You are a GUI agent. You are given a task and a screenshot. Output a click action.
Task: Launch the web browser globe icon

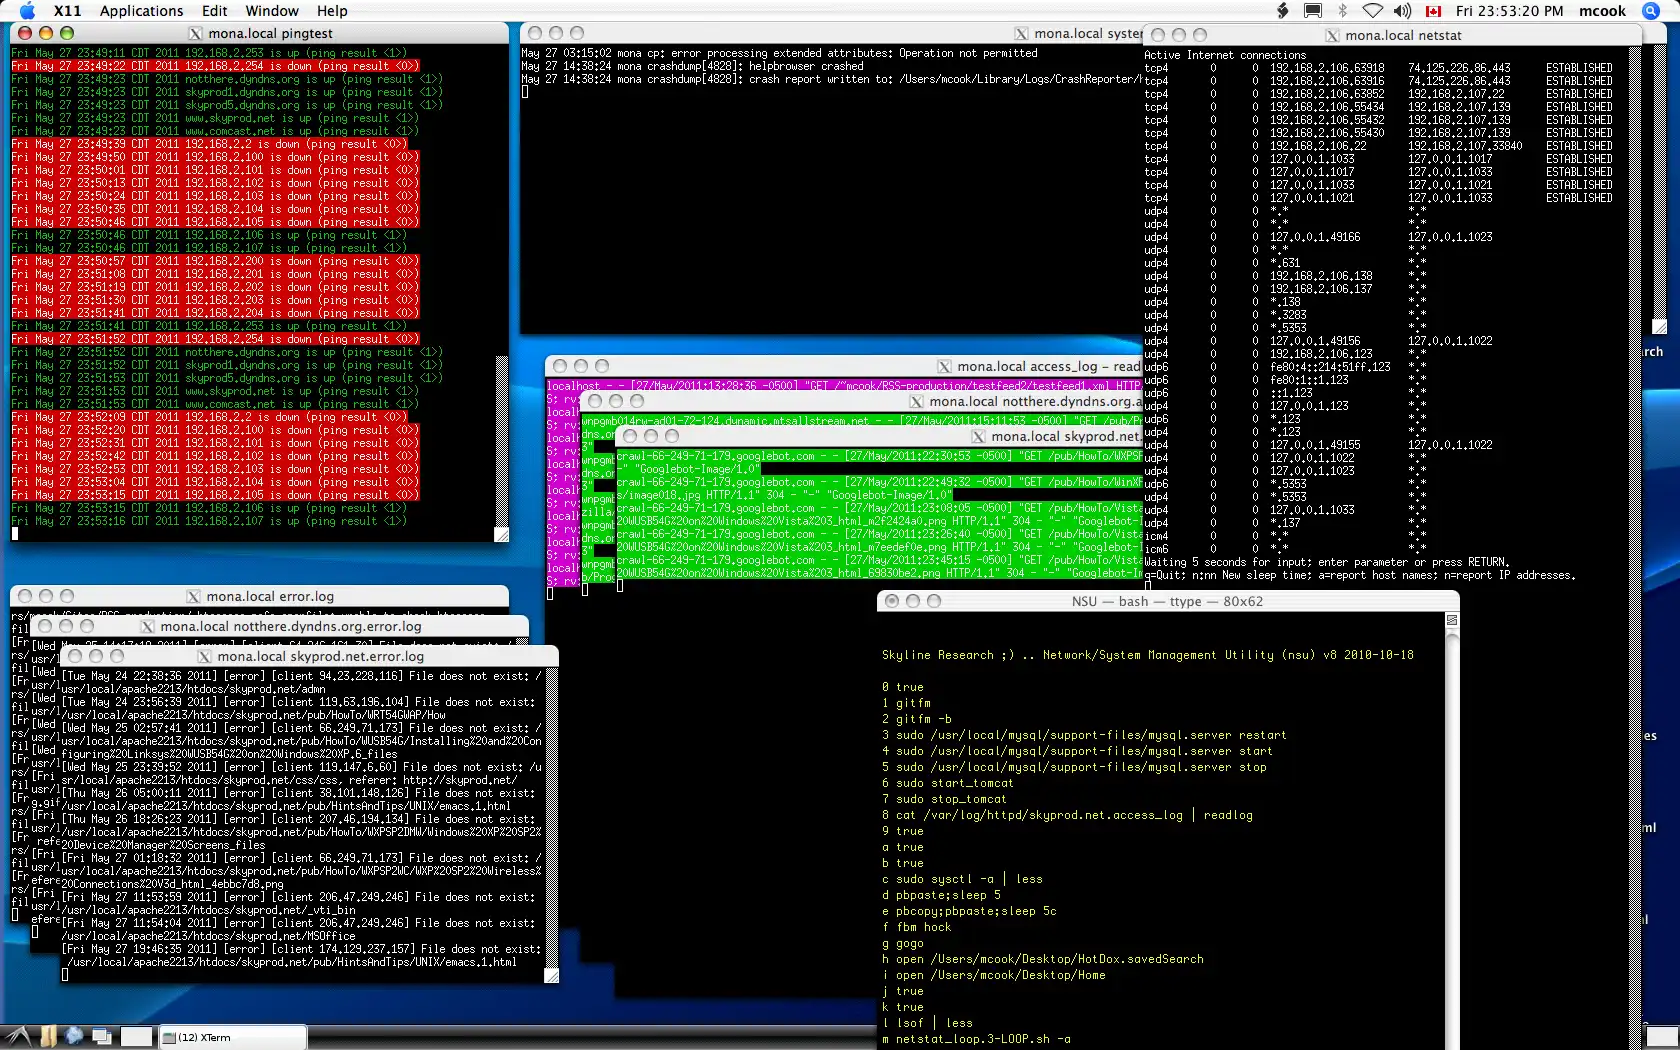(74, 1037)
